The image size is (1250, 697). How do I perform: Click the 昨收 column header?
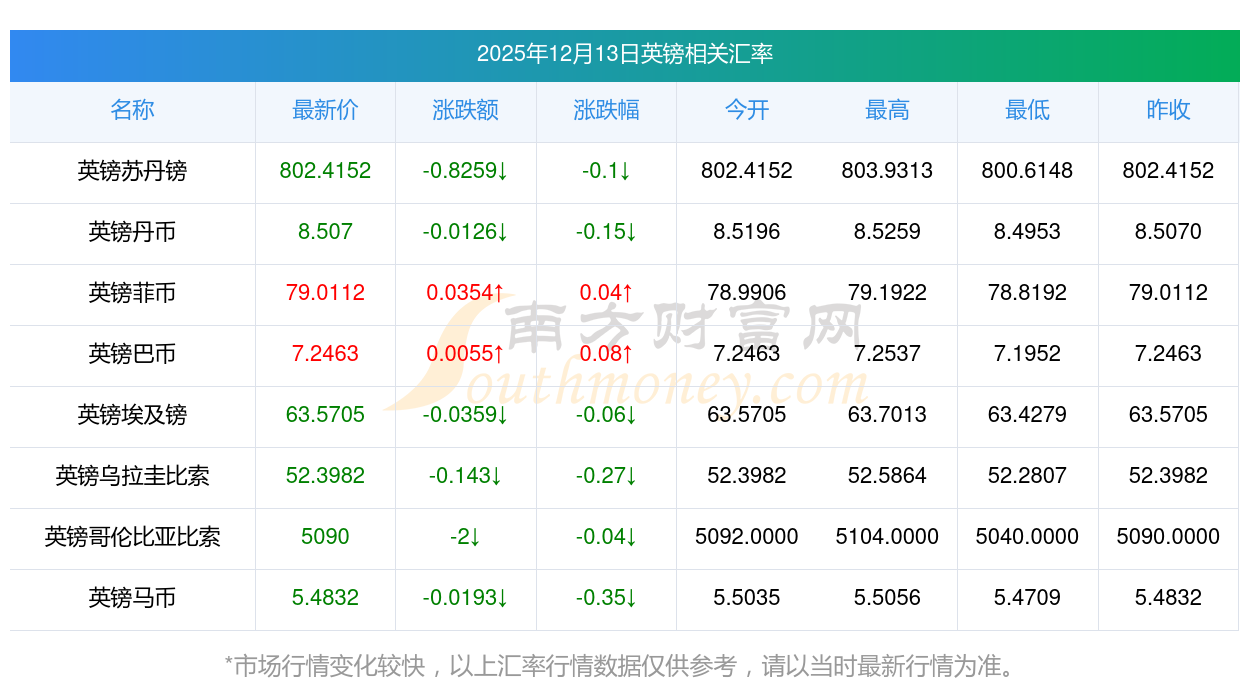(1169, 111)
